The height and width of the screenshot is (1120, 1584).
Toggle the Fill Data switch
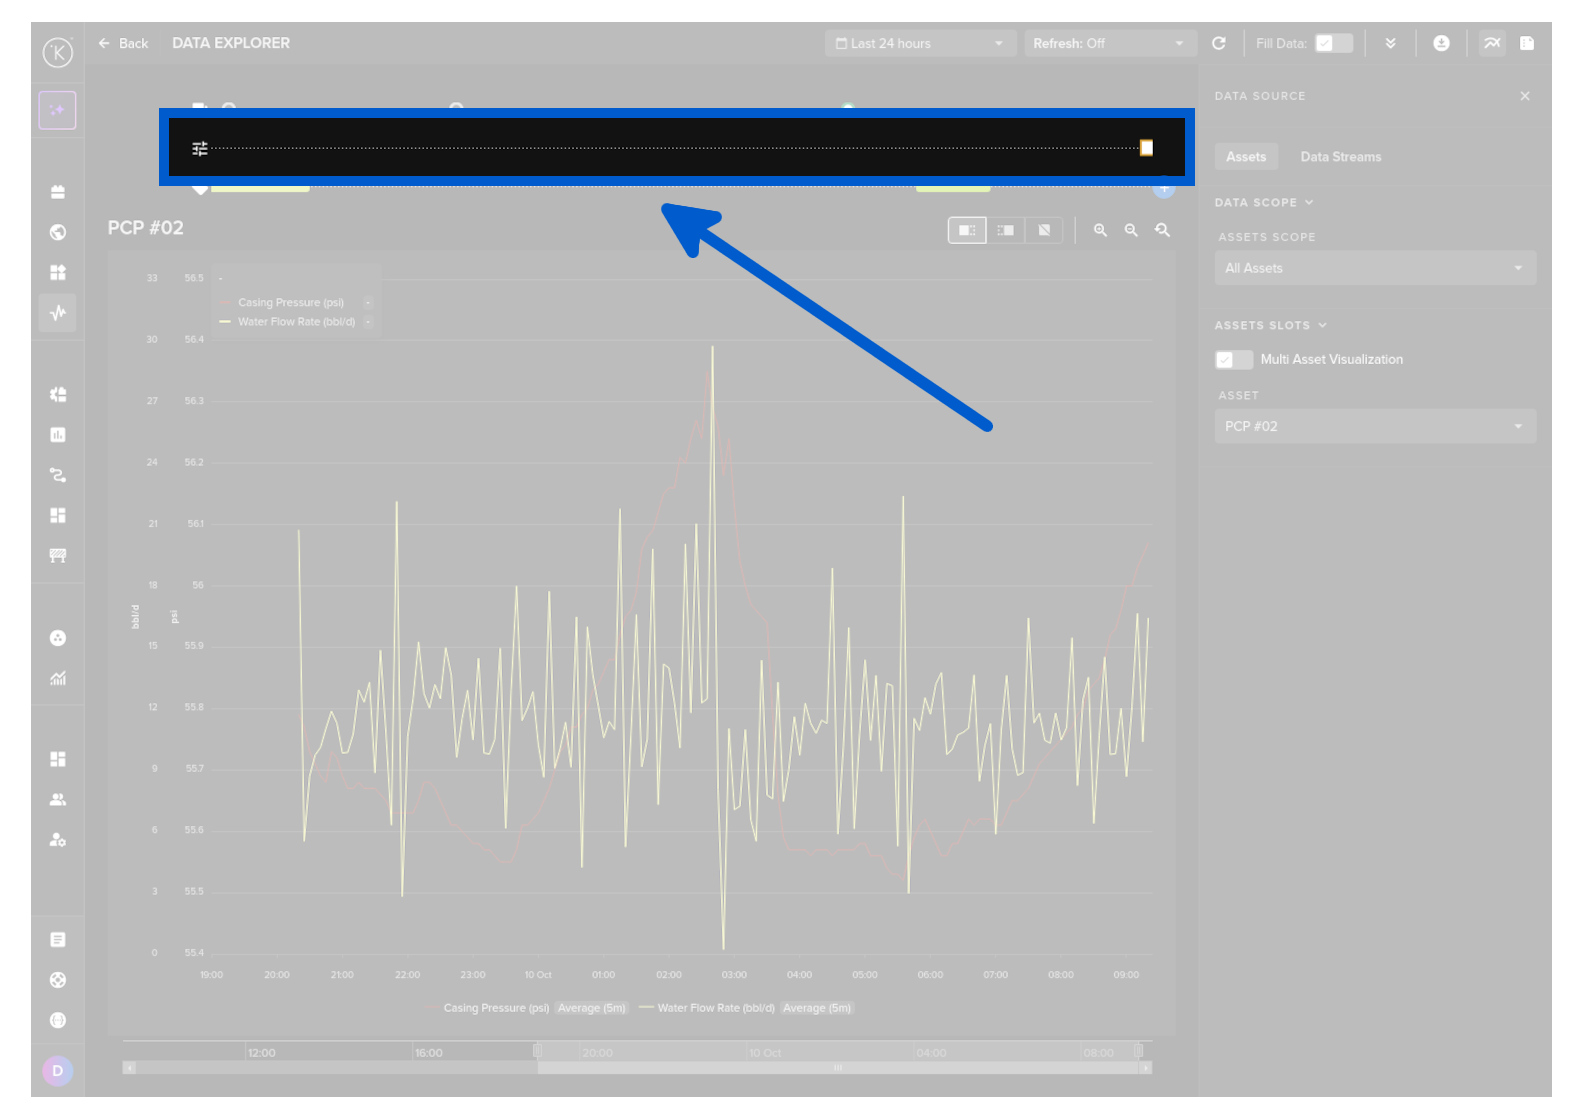tap(1333, 43)
